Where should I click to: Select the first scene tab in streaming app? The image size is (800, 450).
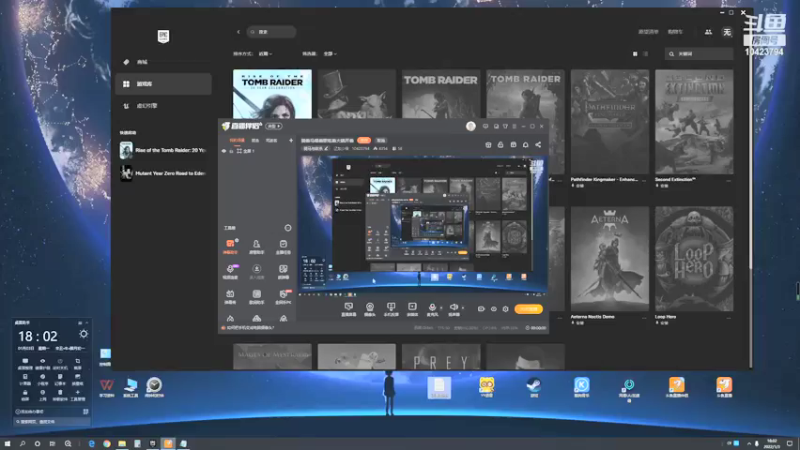coord(237,140)
